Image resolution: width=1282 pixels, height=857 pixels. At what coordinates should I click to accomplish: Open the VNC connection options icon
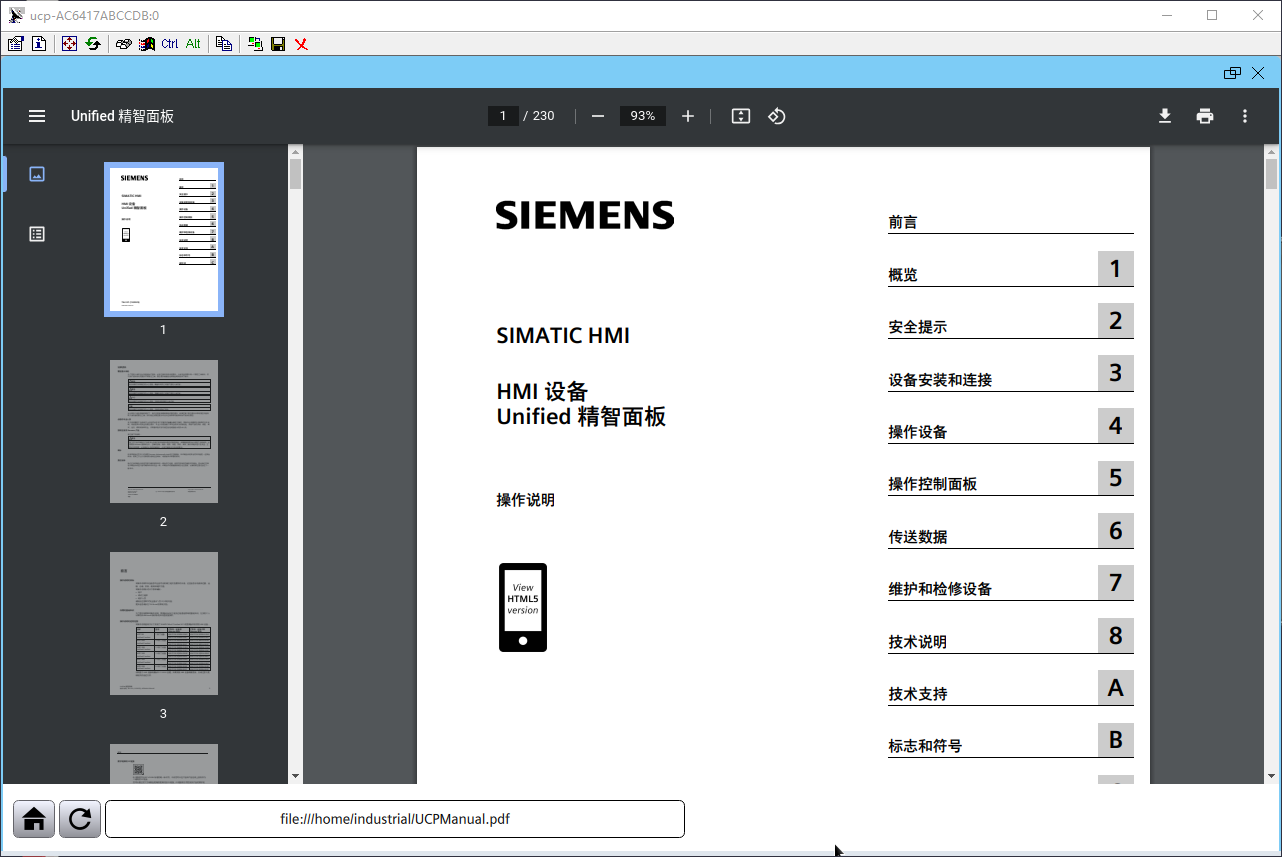(x=16, y=44)
